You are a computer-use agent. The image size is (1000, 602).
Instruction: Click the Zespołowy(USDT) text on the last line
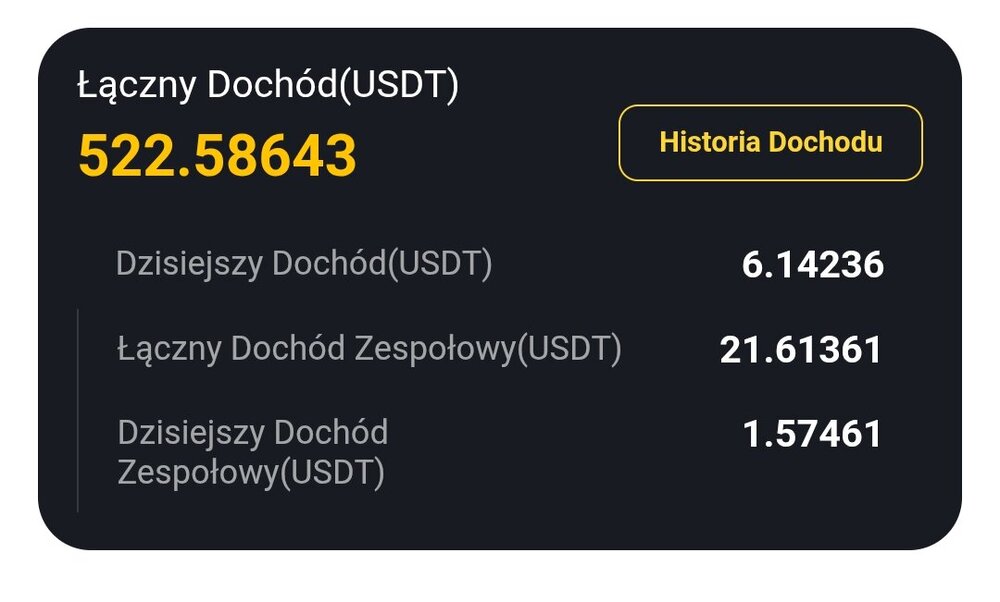251,472
